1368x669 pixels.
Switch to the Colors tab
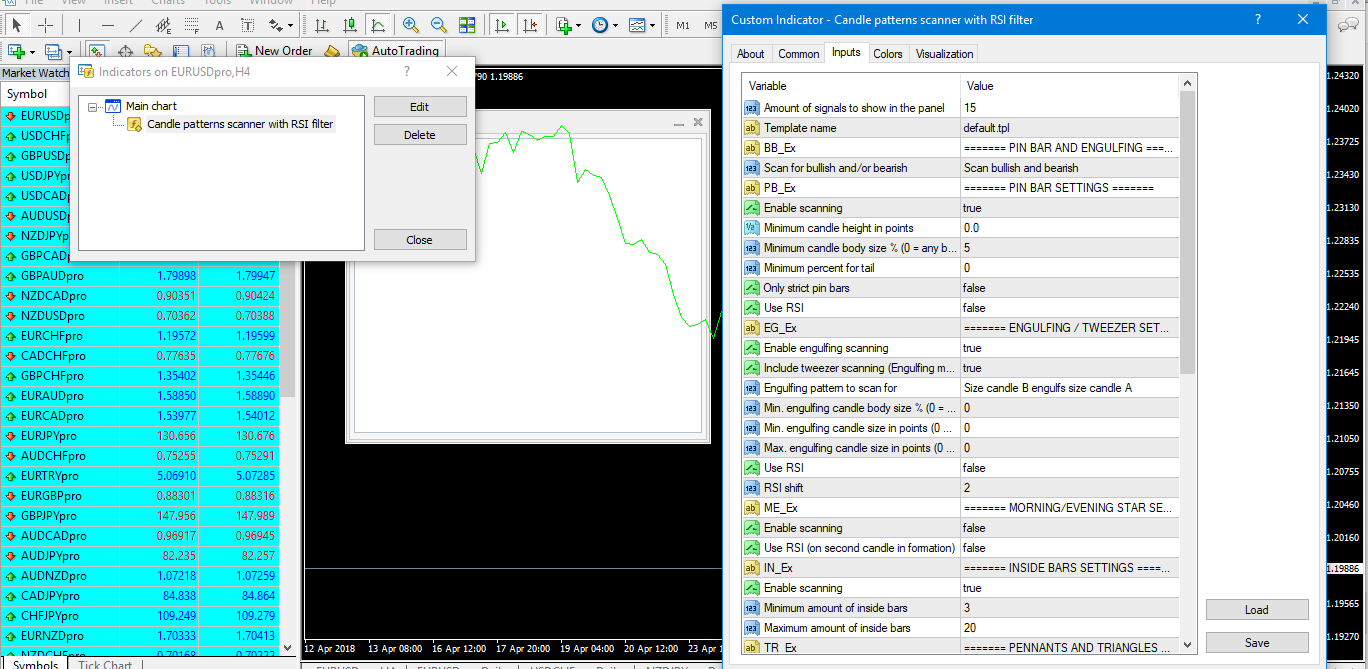pos(888,54)
